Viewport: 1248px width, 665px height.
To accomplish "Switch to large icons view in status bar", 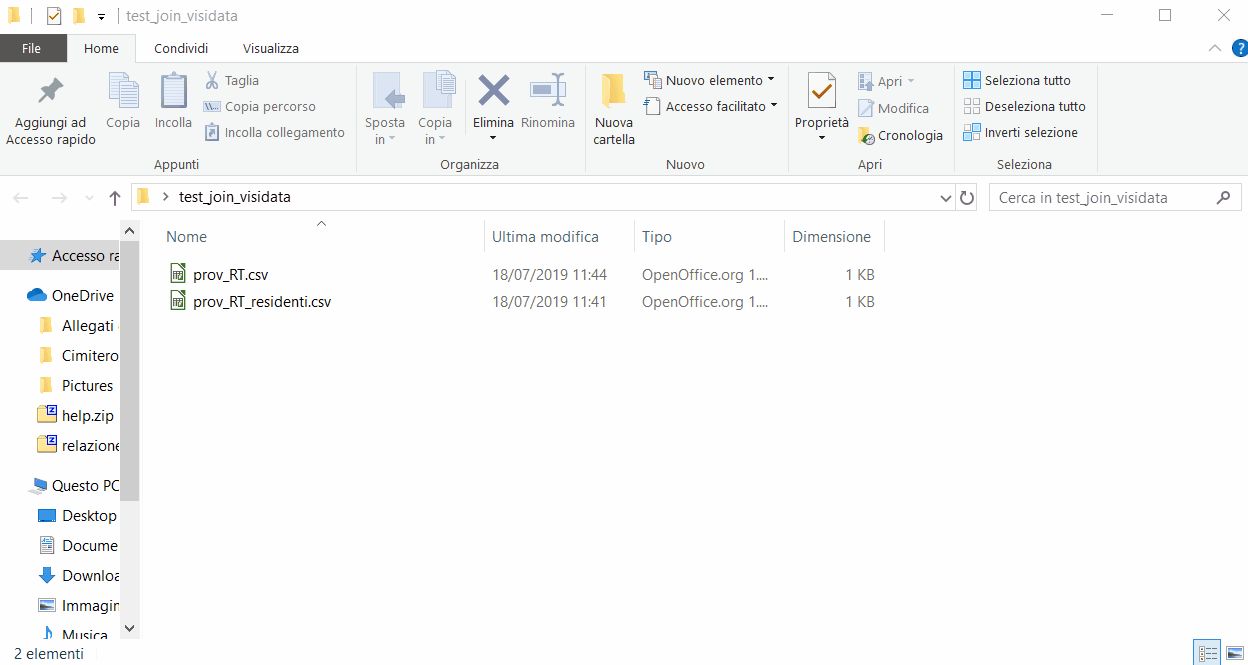I will [1234, 654].
